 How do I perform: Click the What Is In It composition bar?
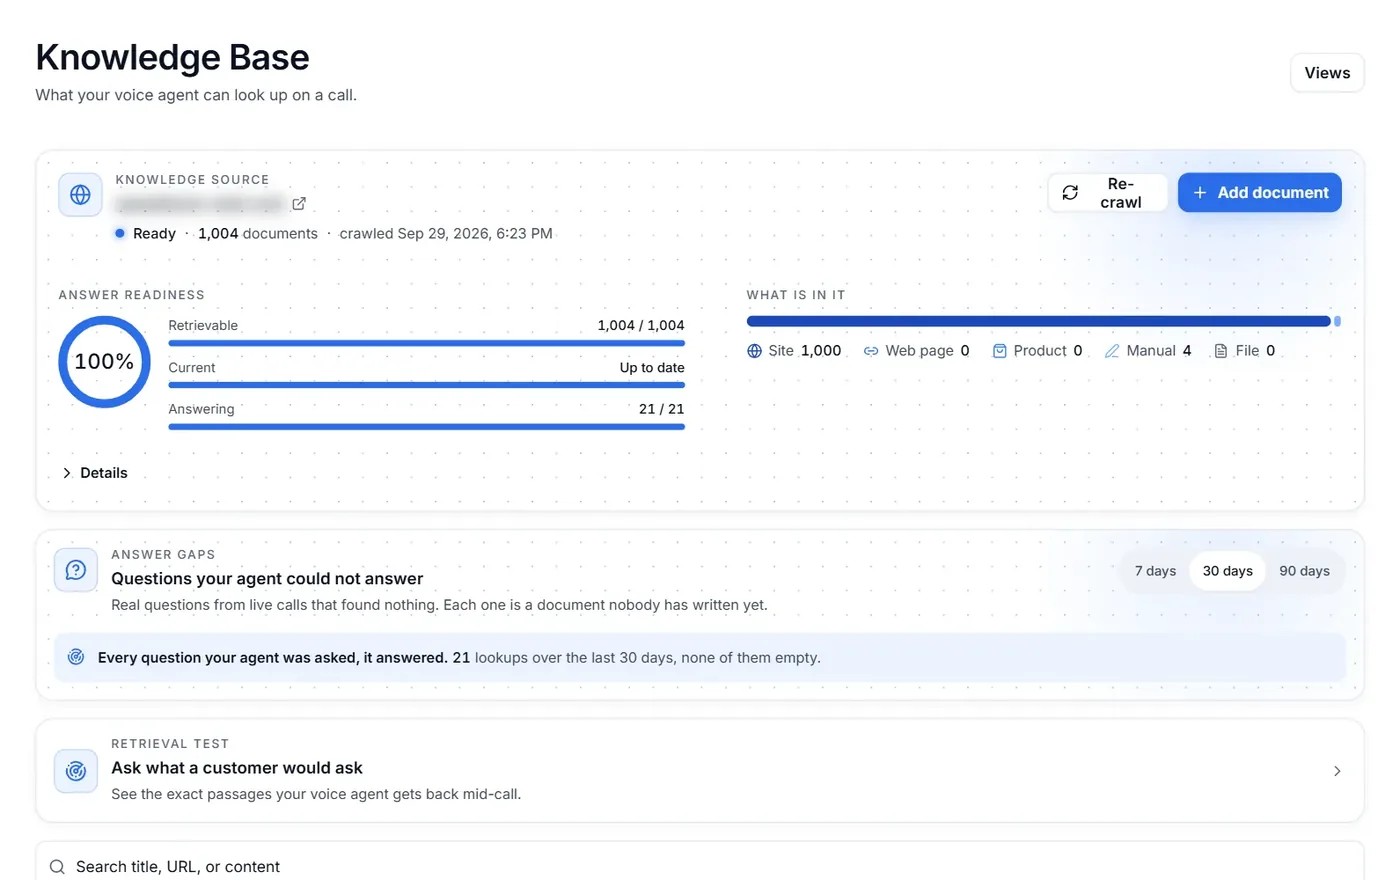(x=1043, y=321)
